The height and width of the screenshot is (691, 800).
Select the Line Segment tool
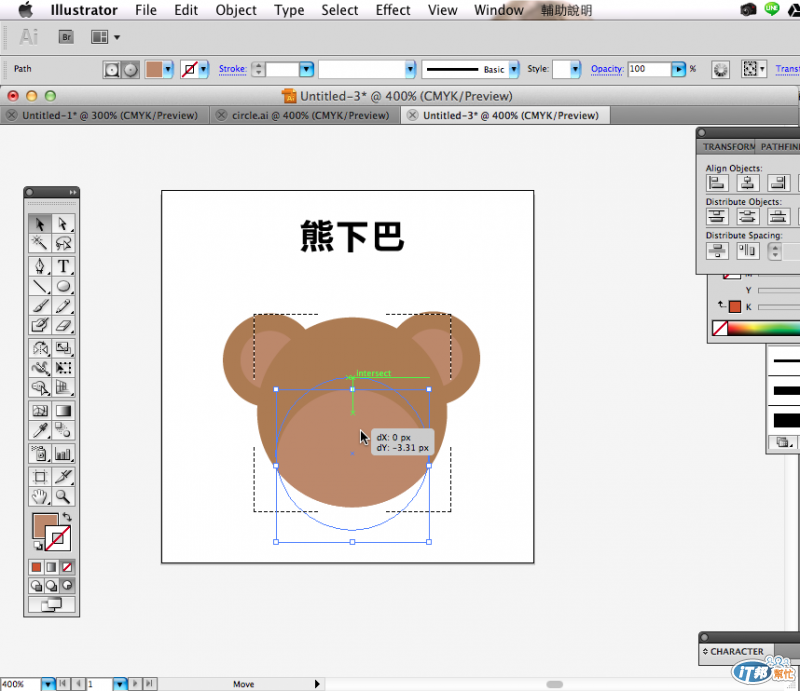(x=40, y=286)
